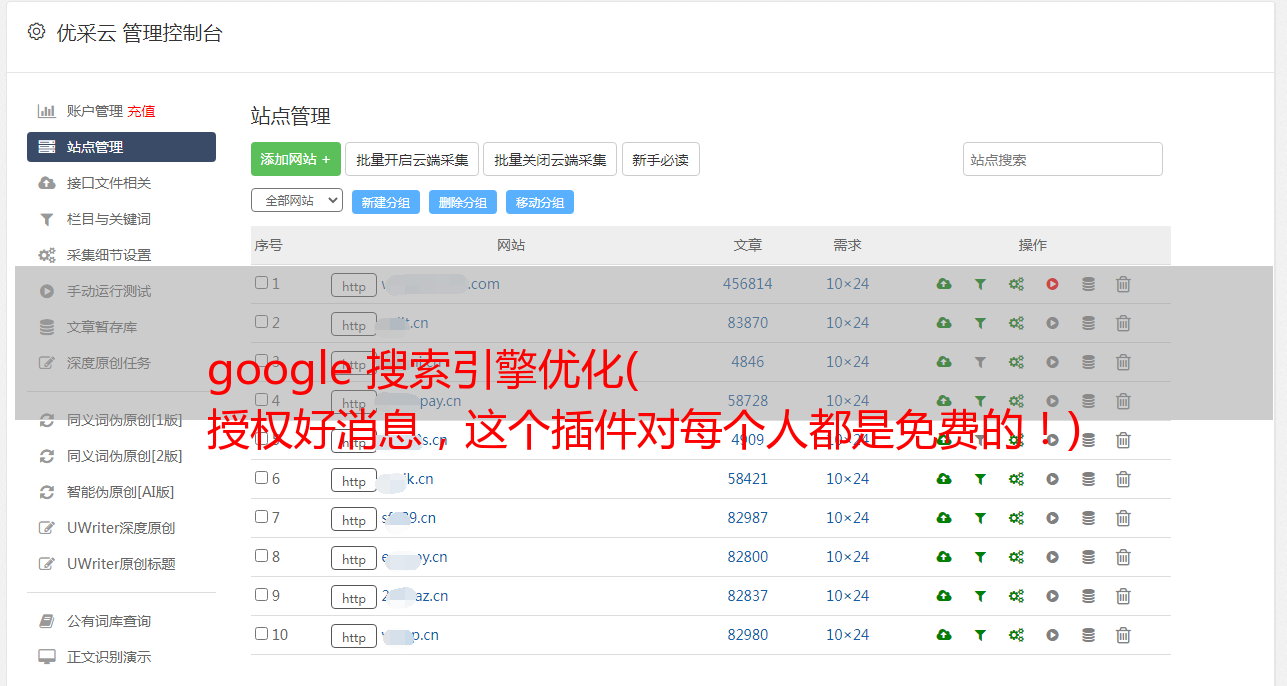Click the cloud upload icon in row 6
Viewport: 1287px width, 686px height.
point(944,479)
